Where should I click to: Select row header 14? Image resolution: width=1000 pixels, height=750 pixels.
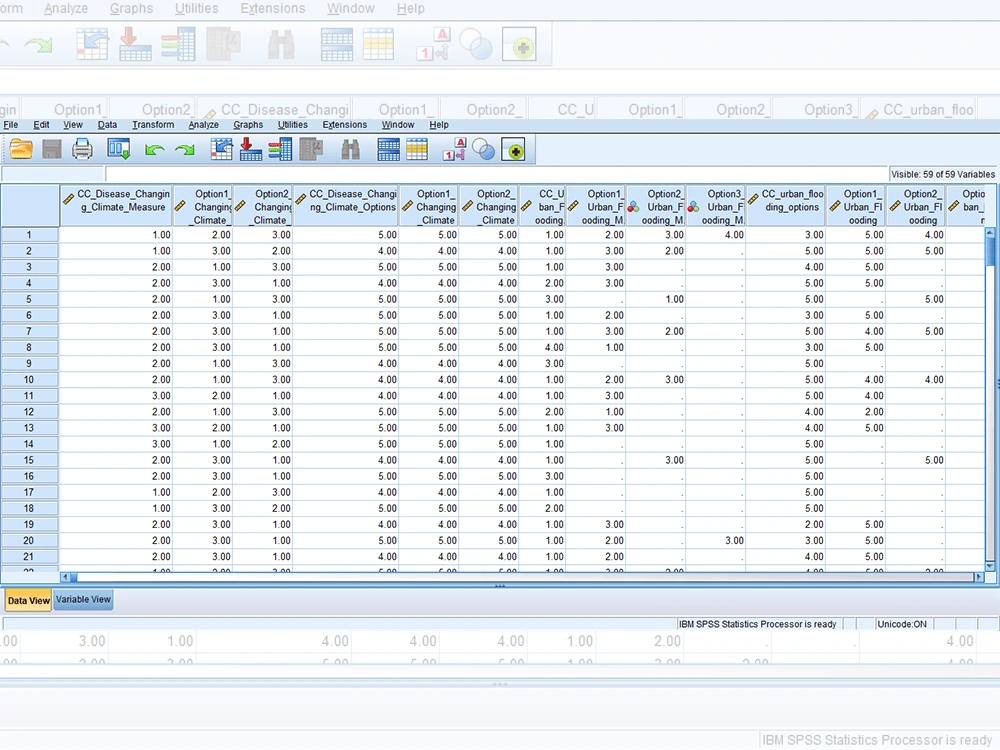pyautogui.click(x=29, y=444)
